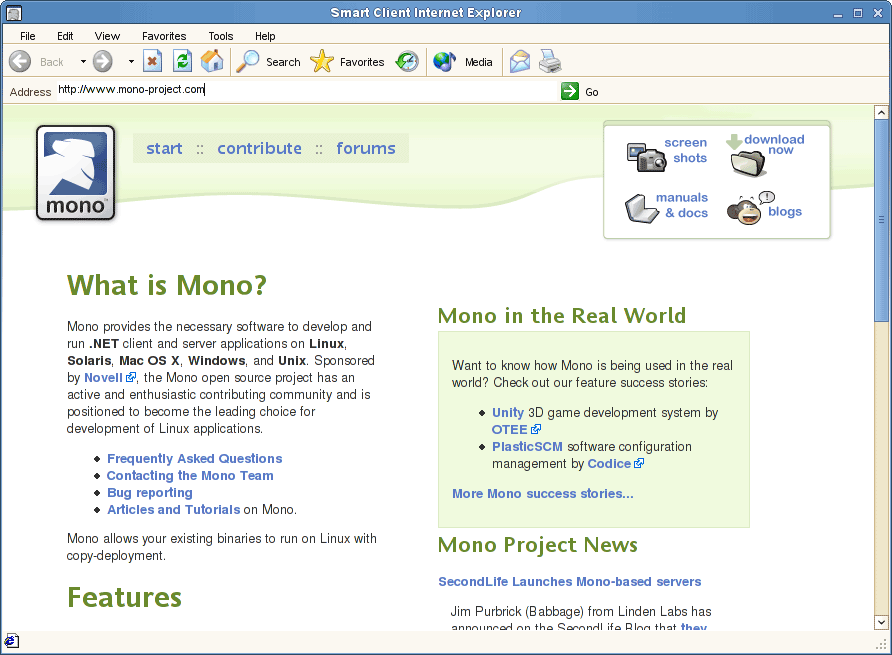Open the Bug reporting link
Image resolution: width=892 pixels, height=655 pixels.
click(150, 493)
